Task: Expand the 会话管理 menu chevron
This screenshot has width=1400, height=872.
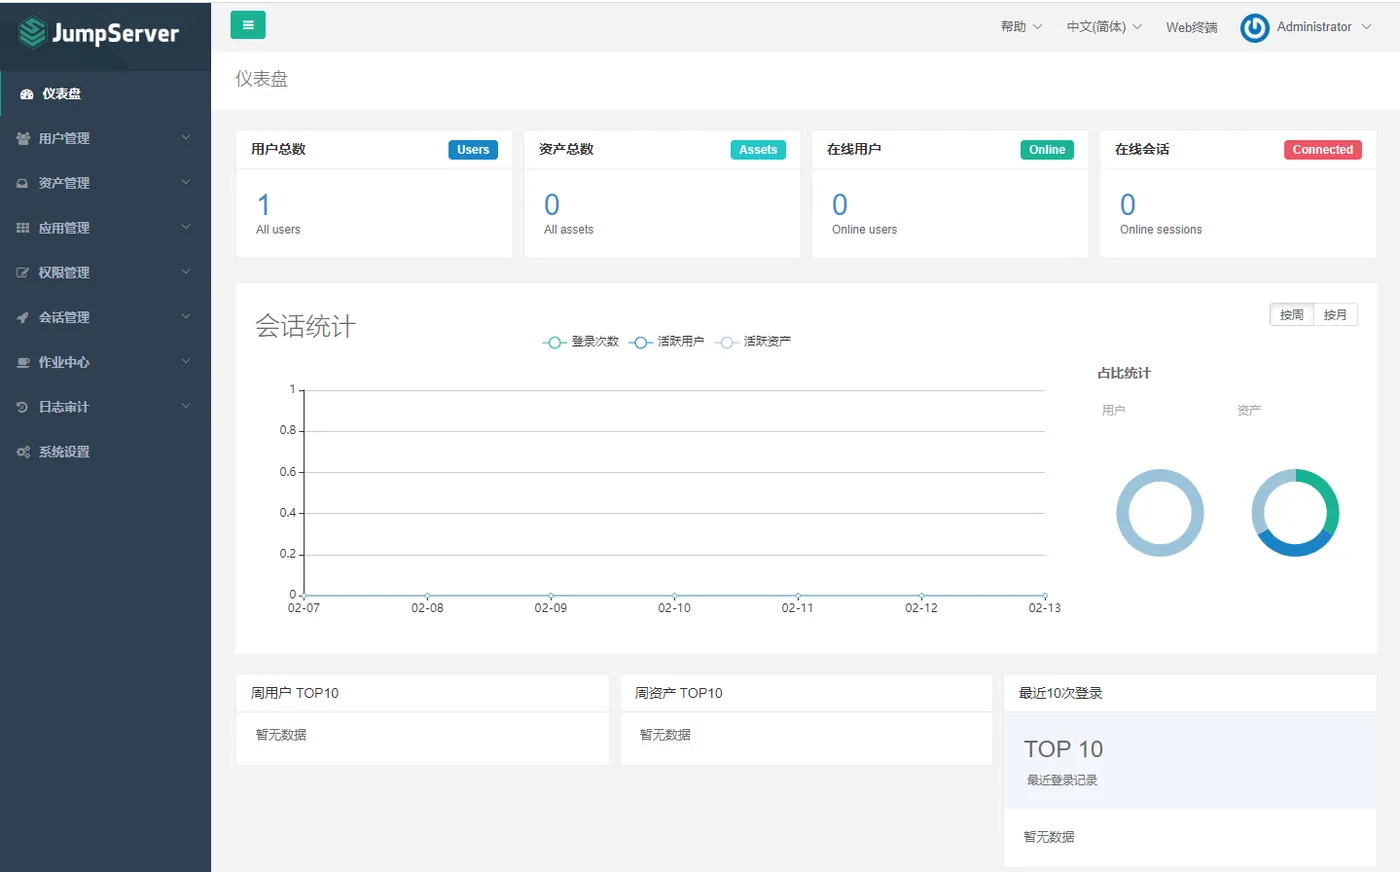Action: (186, 317)
